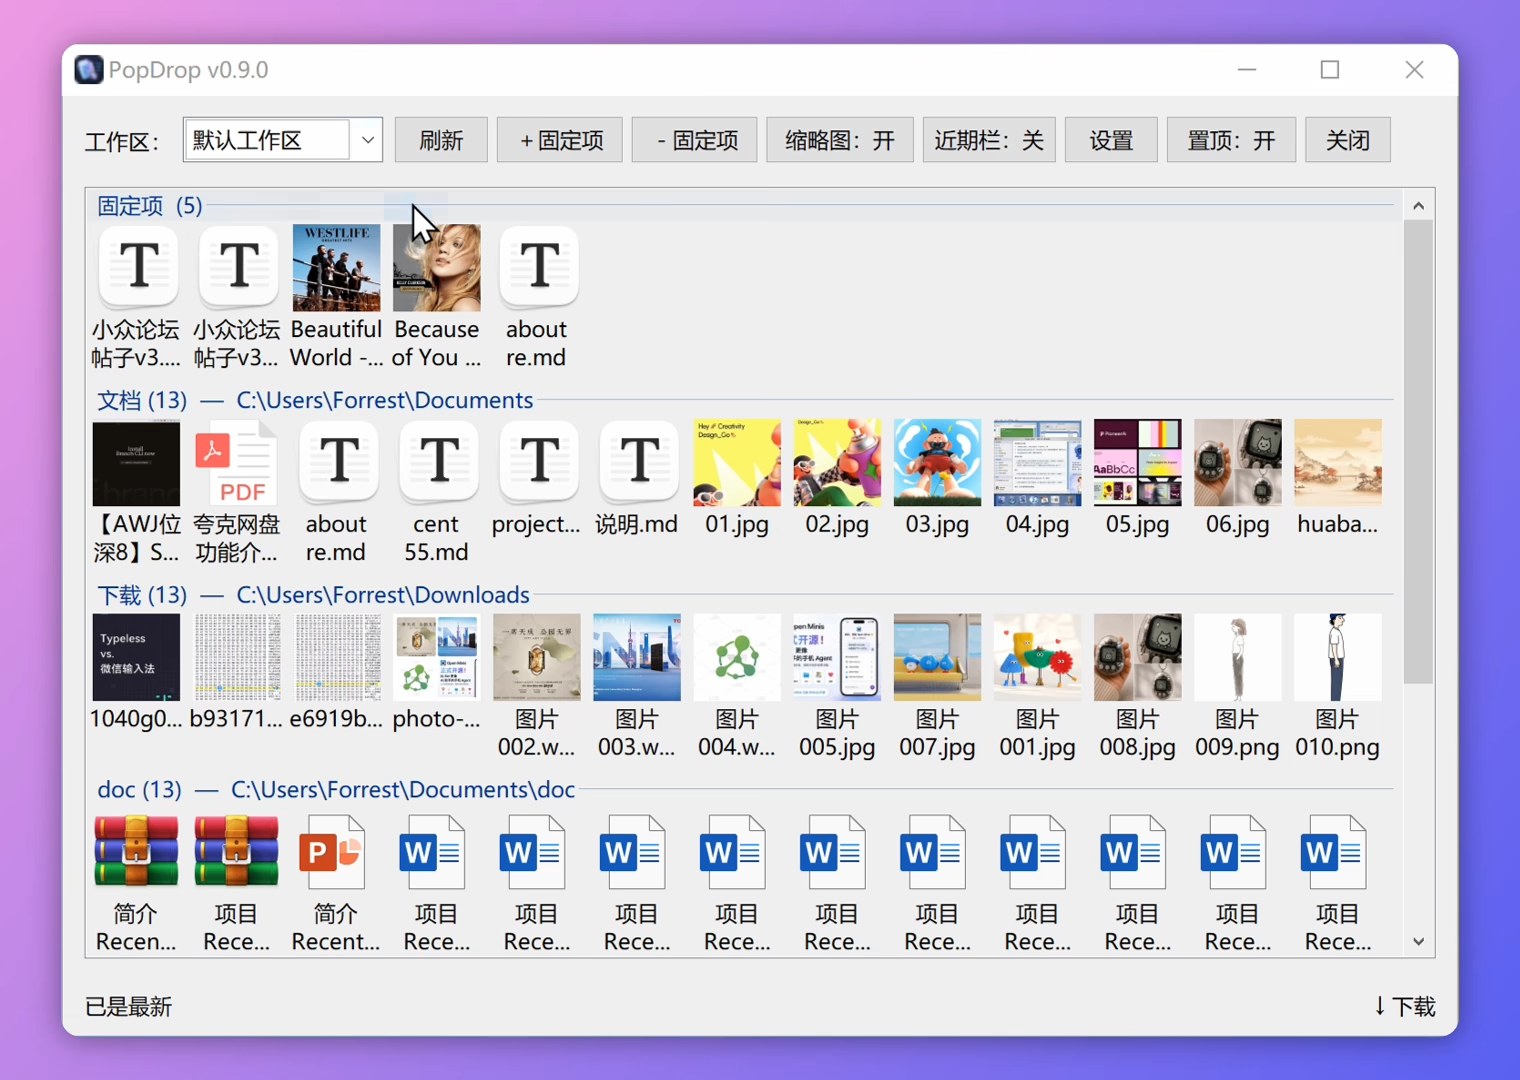Select the cent 55.md text file icon
The width and height of the screenshot is (1520, 1080).
coord(438,462)
